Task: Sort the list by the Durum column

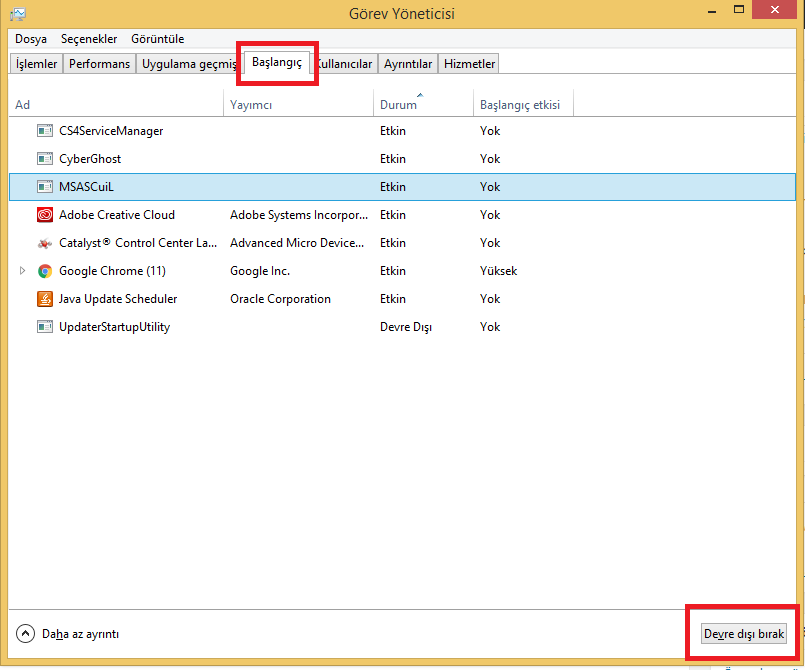Action: [x=399, y=104]
